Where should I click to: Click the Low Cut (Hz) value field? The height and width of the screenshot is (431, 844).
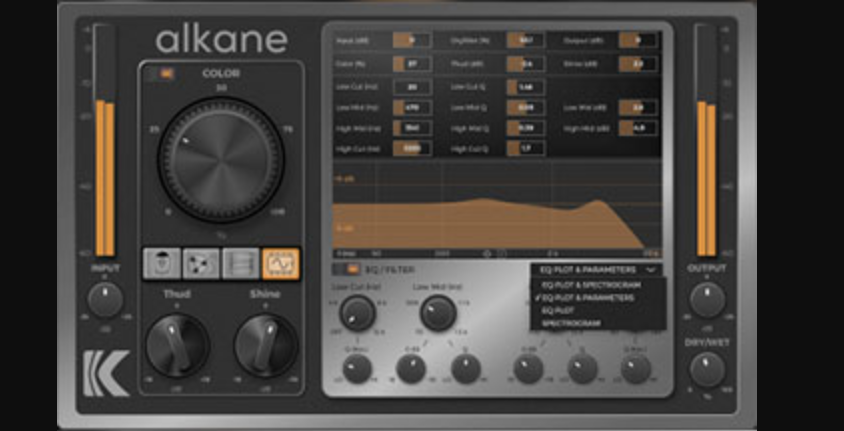pos(412,87)
